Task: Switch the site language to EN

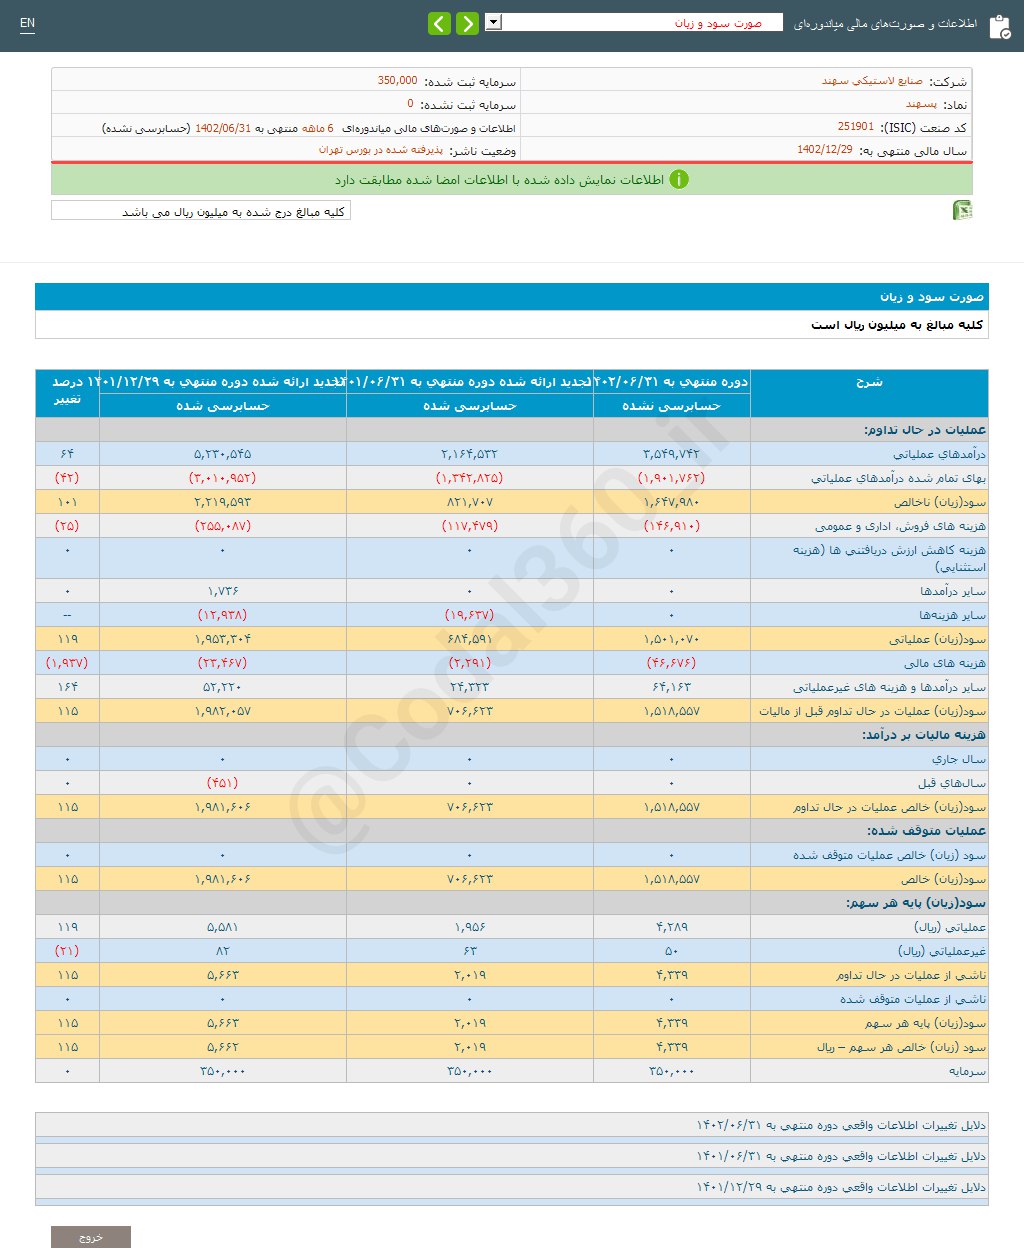Action: (28, 23)
